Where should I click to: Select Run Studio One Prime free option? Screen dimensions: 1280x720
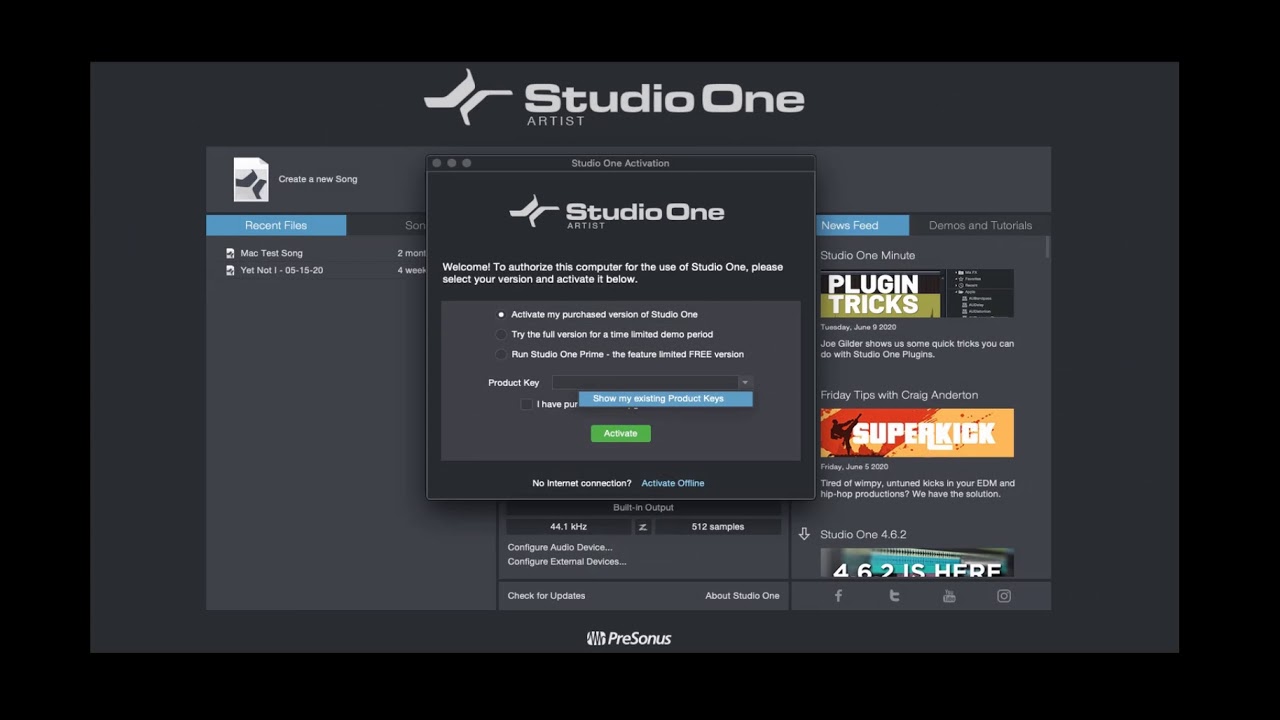[x=501, y=354]
